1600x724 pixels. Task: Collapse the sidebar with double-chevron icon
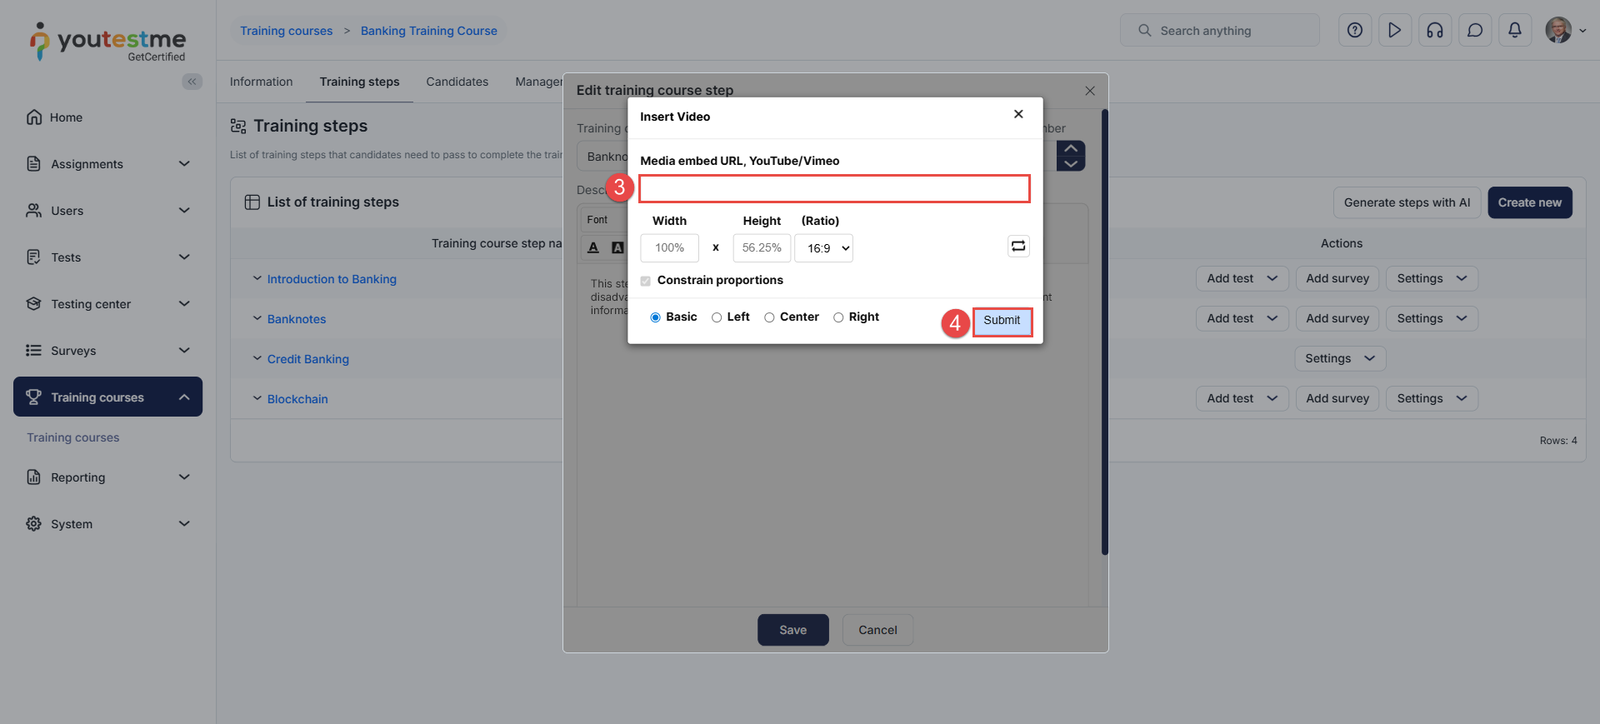click(x=192, y=82)
